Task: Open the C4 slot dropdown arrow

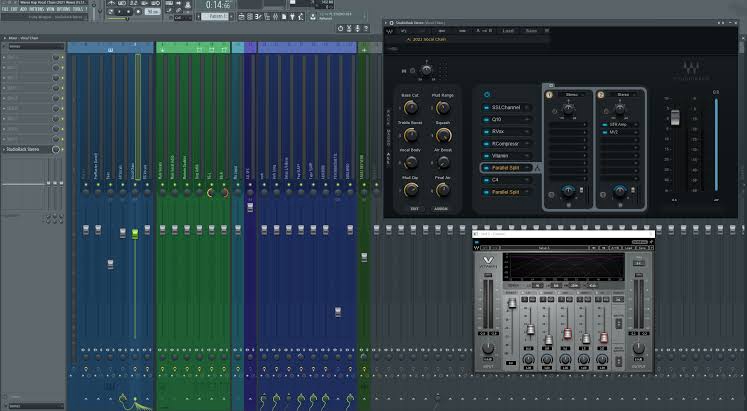Action: 527,180
